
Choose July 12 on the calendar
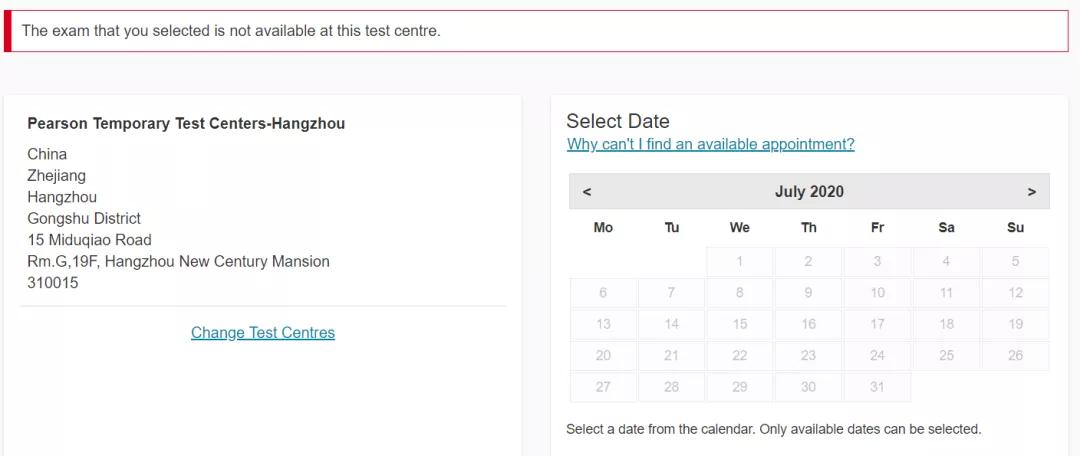coord(1015,293)
